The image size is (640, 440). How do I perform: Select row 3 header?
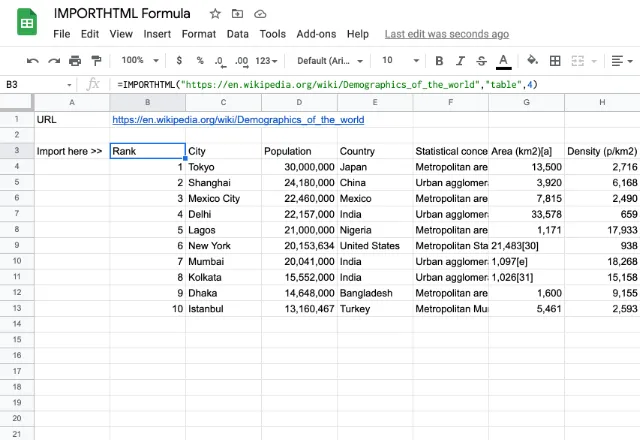(17, 151)
